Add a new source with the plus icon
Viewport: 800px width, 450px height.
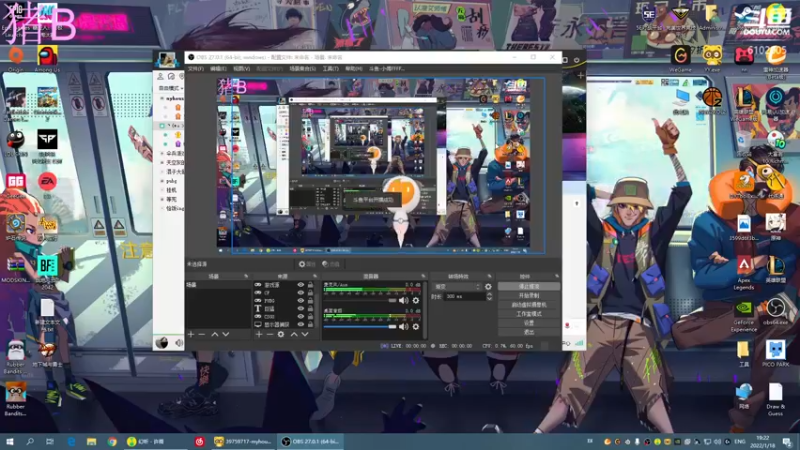click(259, 334)
